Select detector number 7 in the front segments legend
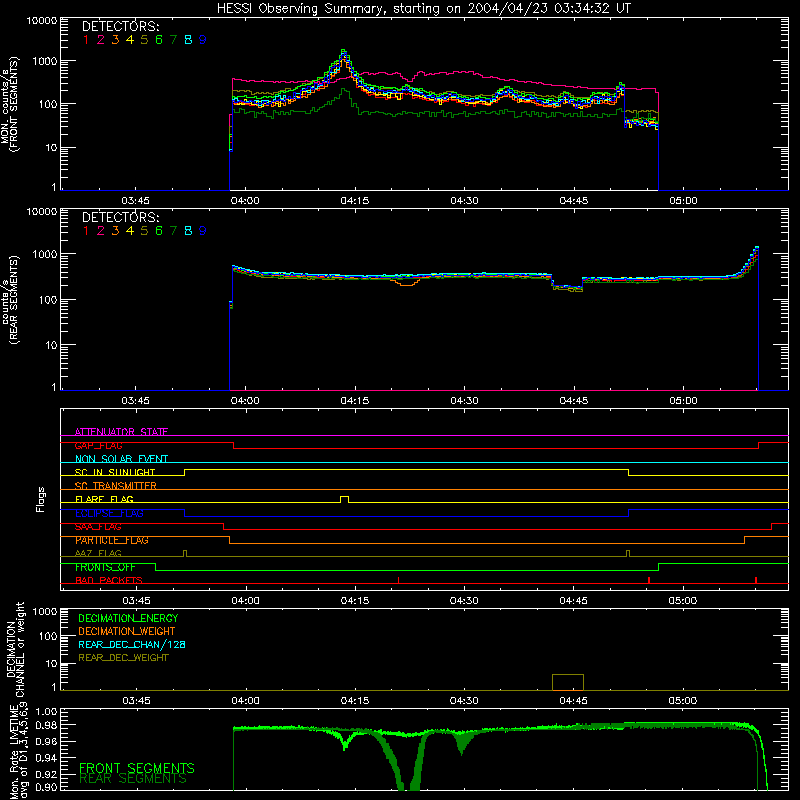The image size is (800, 800). coord(173,40)
